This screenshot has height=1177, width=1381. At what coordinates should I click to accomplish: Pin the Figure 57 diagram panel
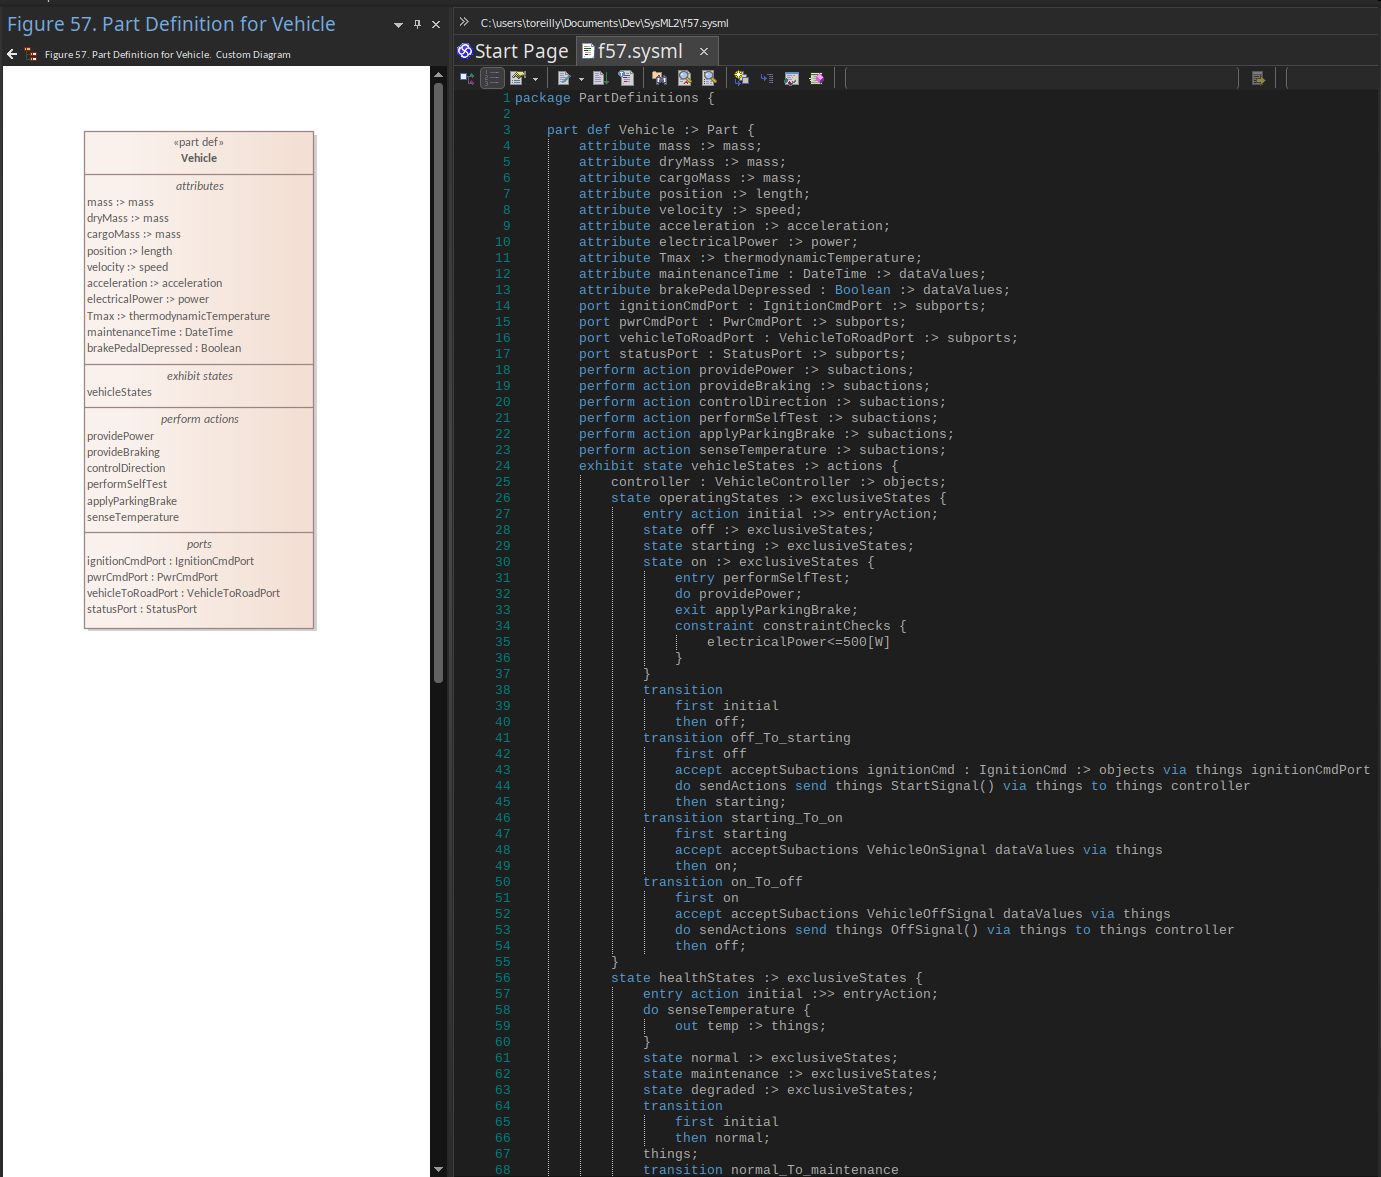417,24
